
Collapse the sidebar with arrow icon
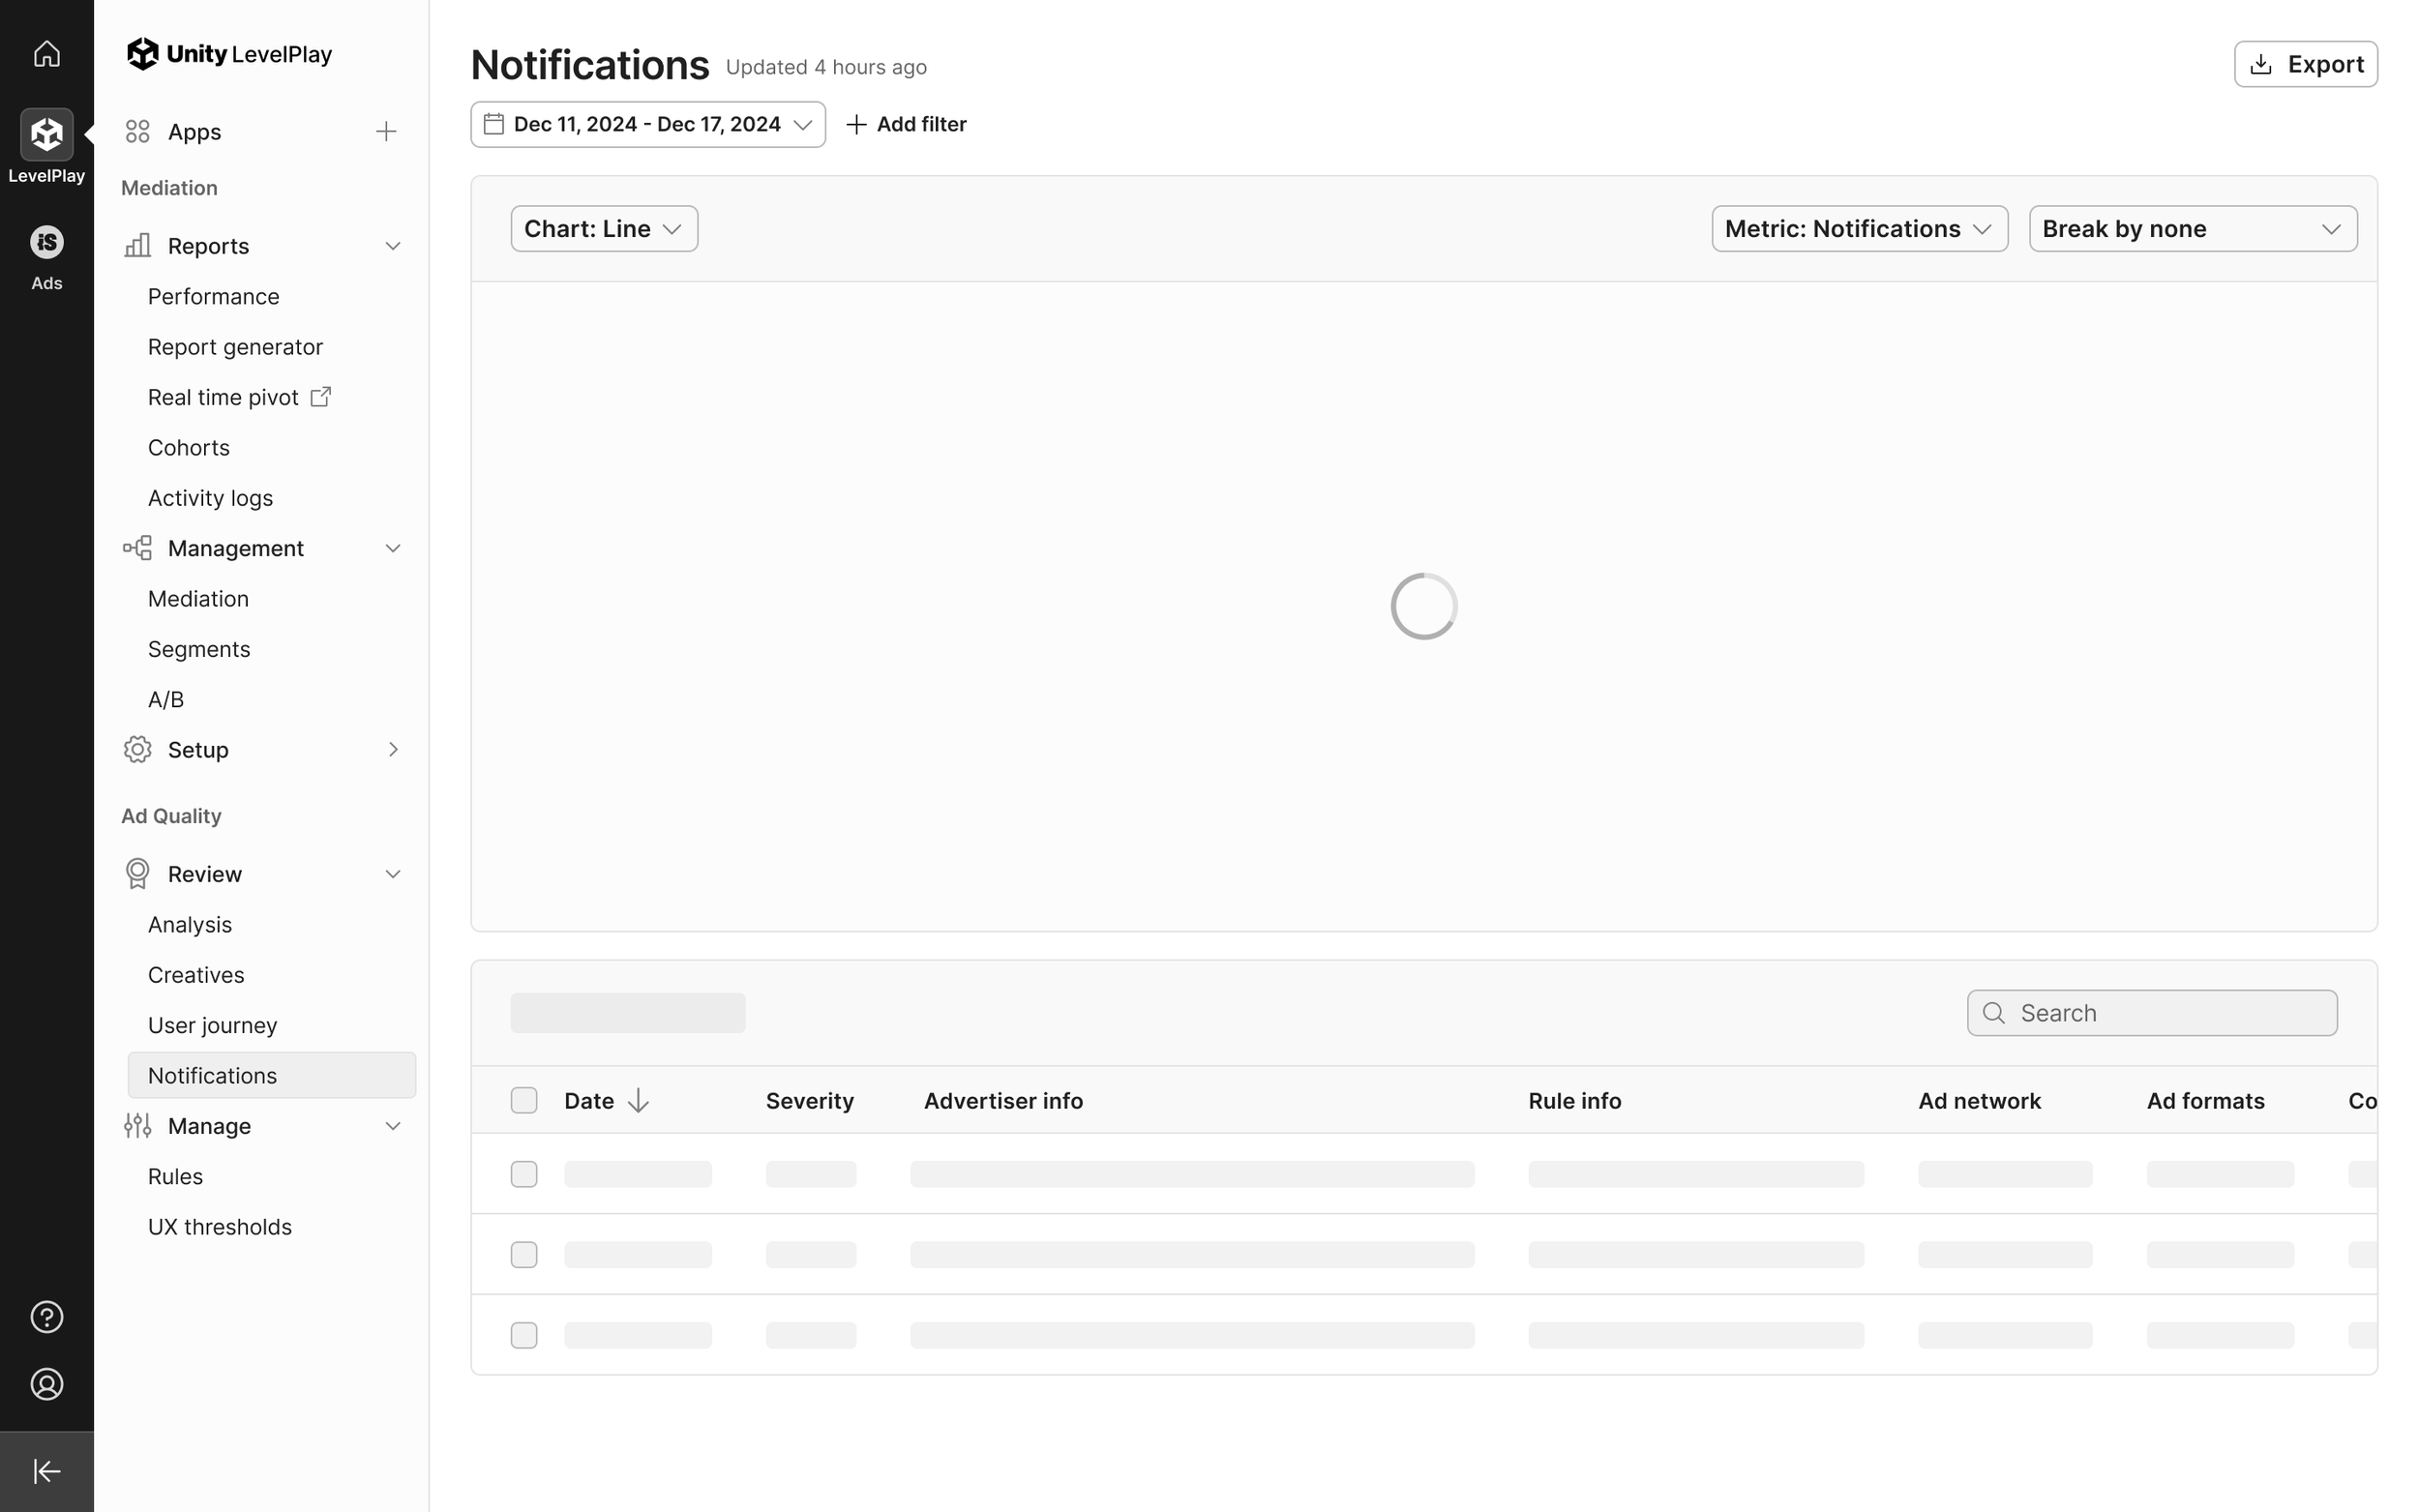[46, 1471]
